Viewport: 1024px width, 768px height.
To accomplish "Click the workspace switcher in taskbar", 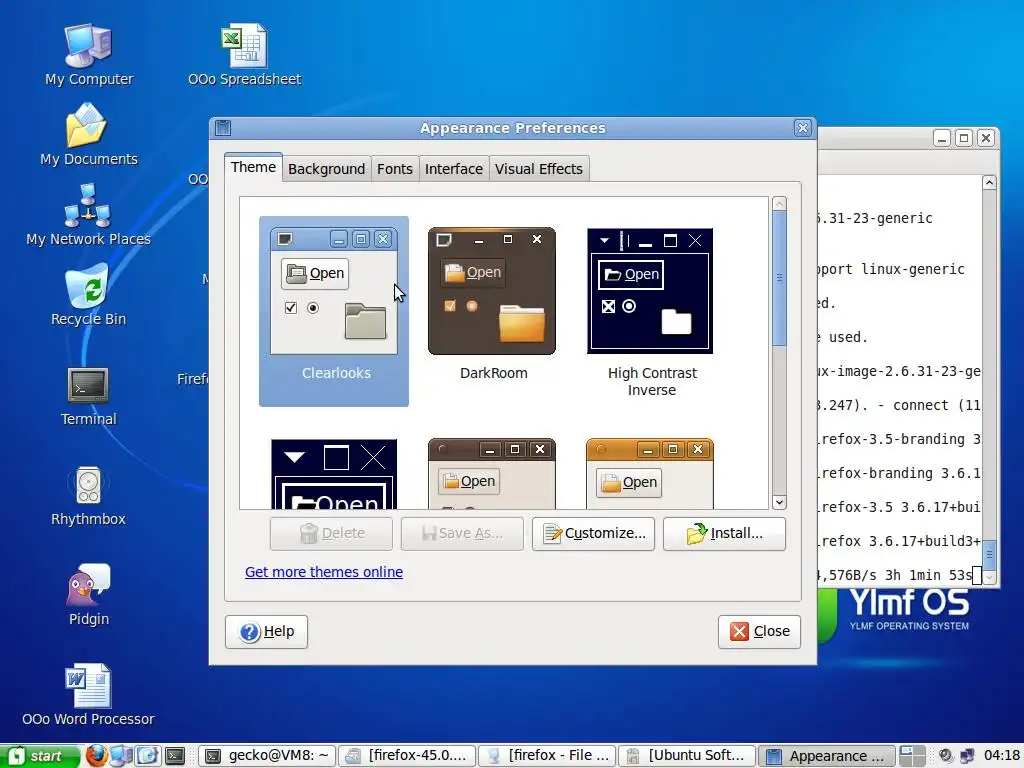I will tap(912, 756).
